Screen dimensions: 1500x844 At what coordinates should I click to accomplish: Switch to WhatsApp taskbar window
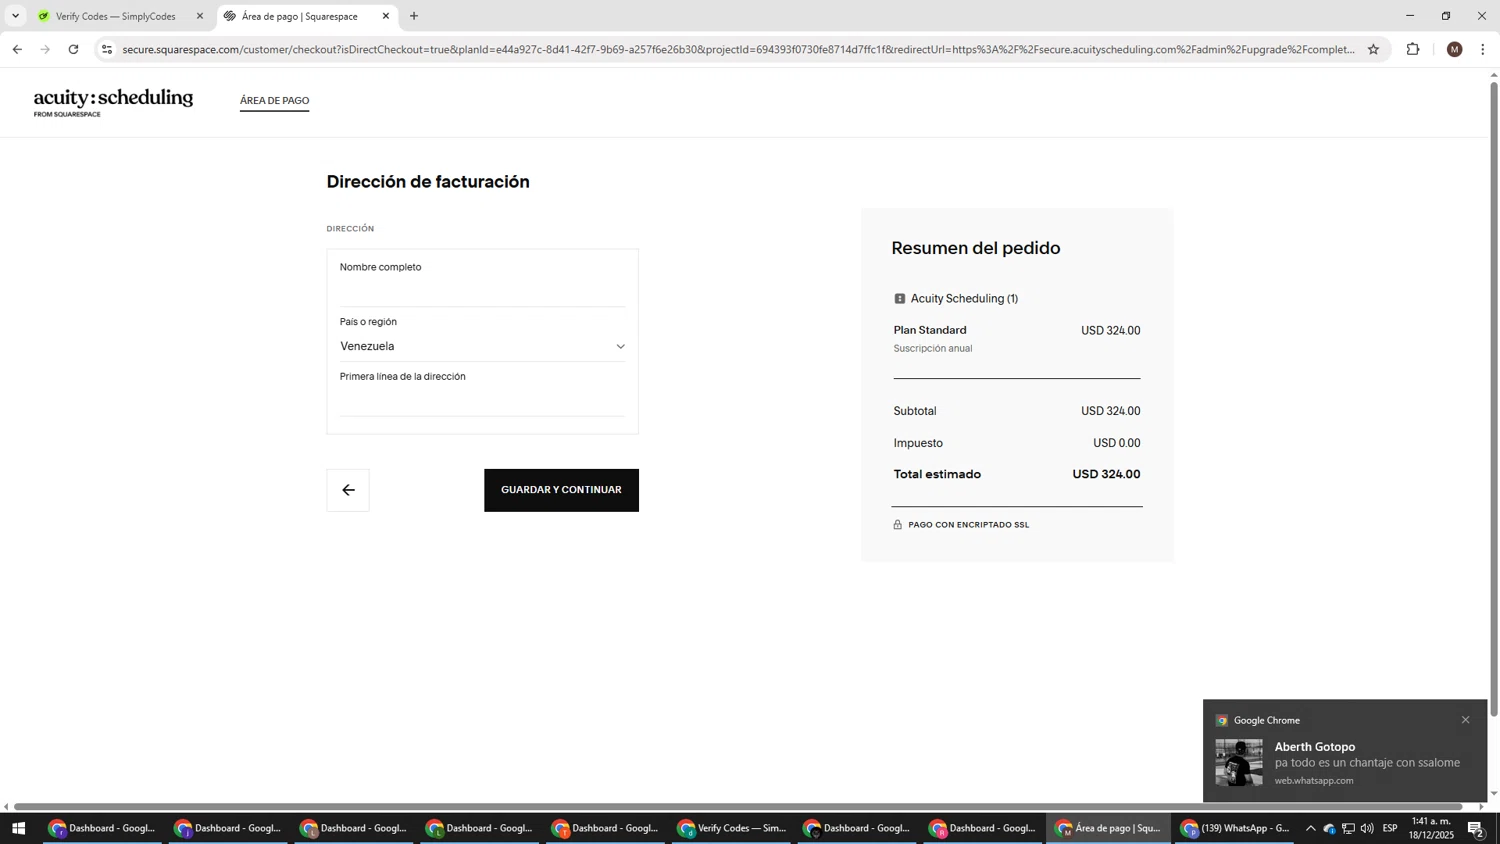pyautogui.click(x=1236, y=828)
